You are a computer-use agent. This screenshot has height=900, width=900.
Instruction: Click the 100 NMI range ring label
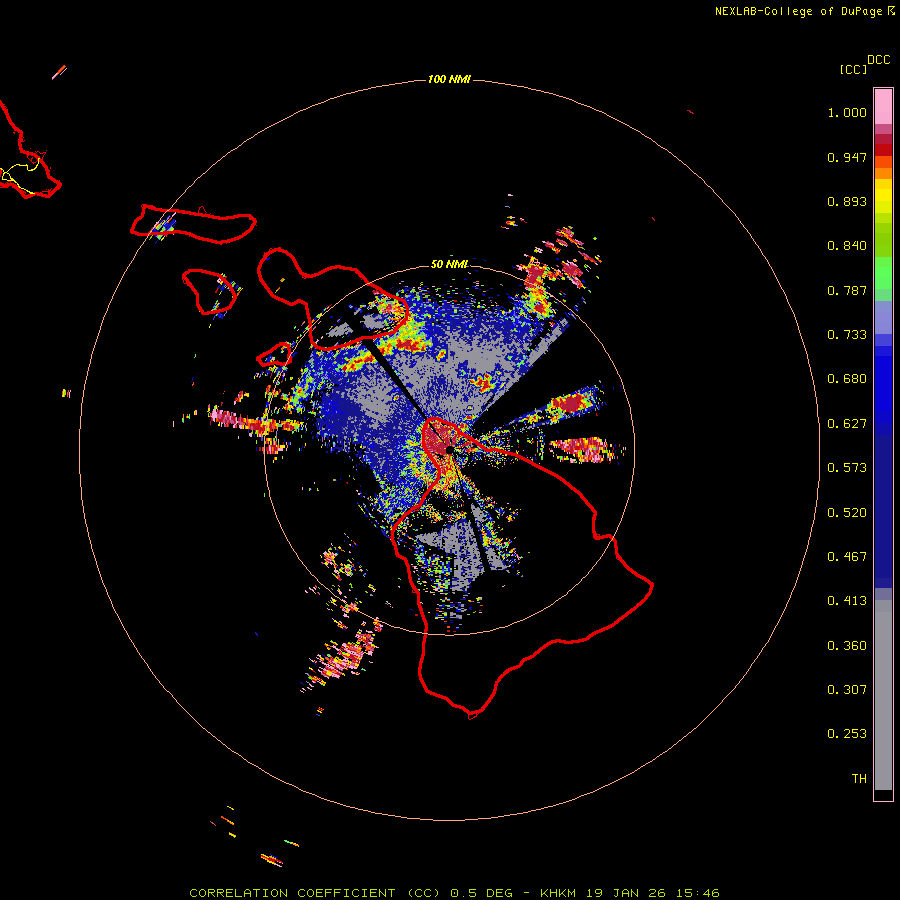click(x=449, y=79)
